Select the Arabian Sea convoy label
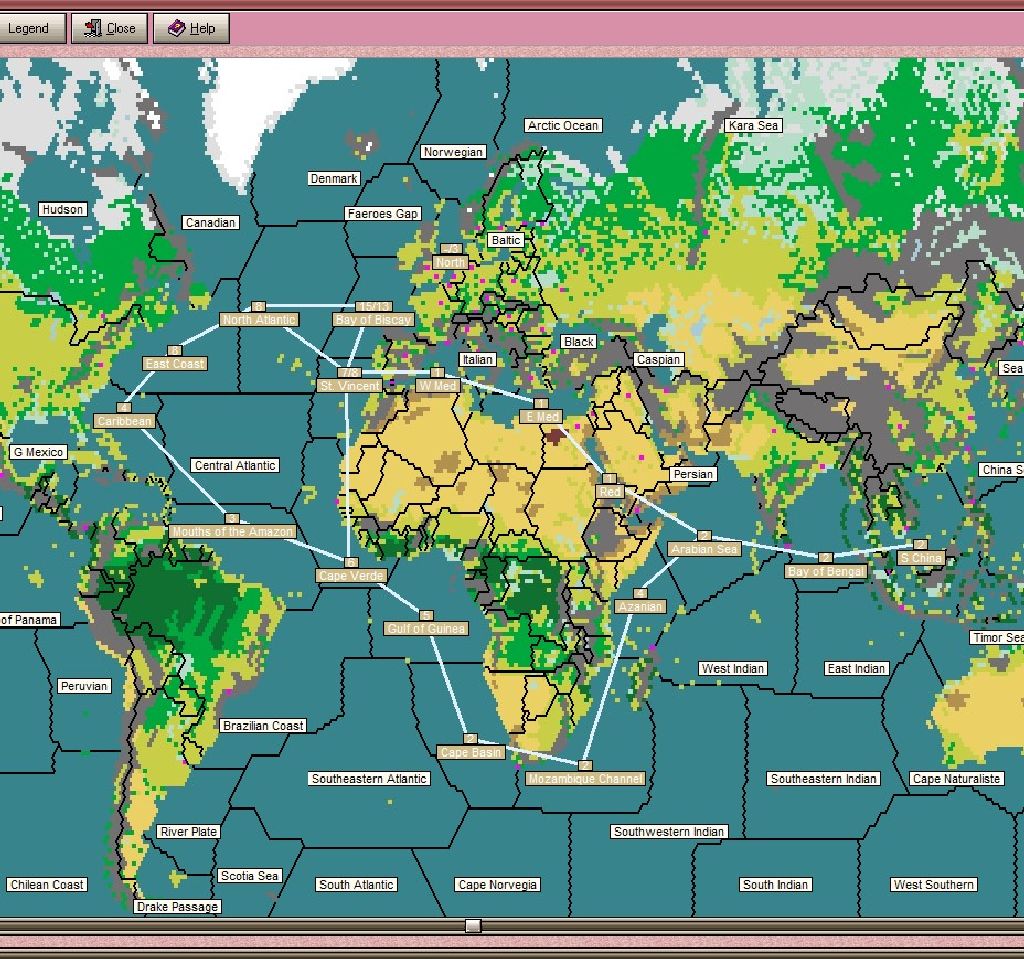The height and width of the screenshot is (959, 1024). click(704, 549)
